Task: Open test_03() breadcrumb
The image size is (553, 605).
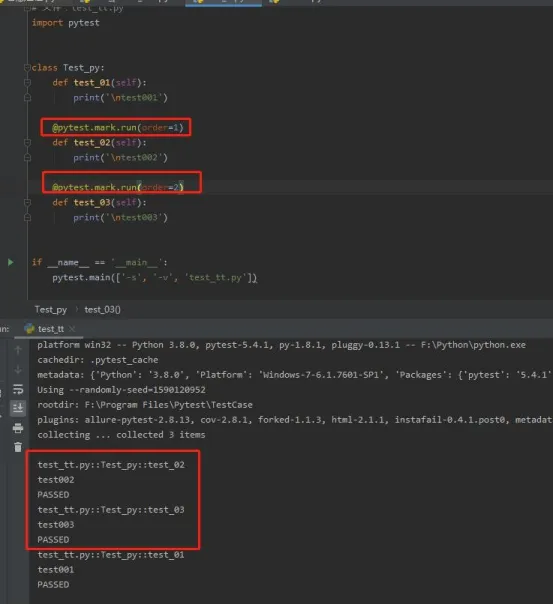Action: coord(102,310)
